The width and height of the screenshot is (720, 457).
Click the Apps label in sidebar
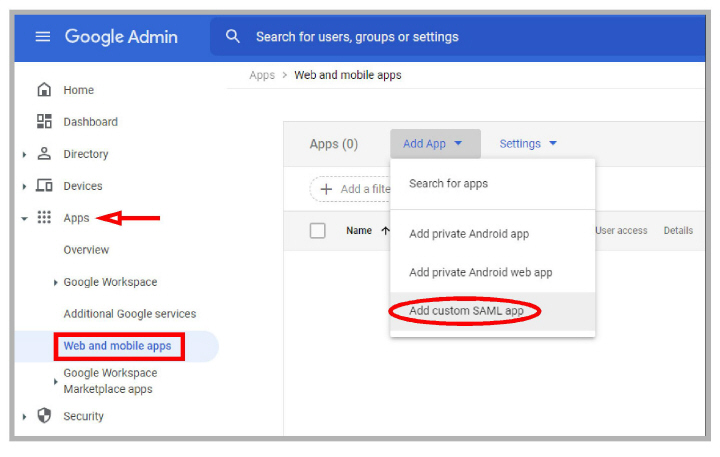pyautogui.click(x=76, y=218)
